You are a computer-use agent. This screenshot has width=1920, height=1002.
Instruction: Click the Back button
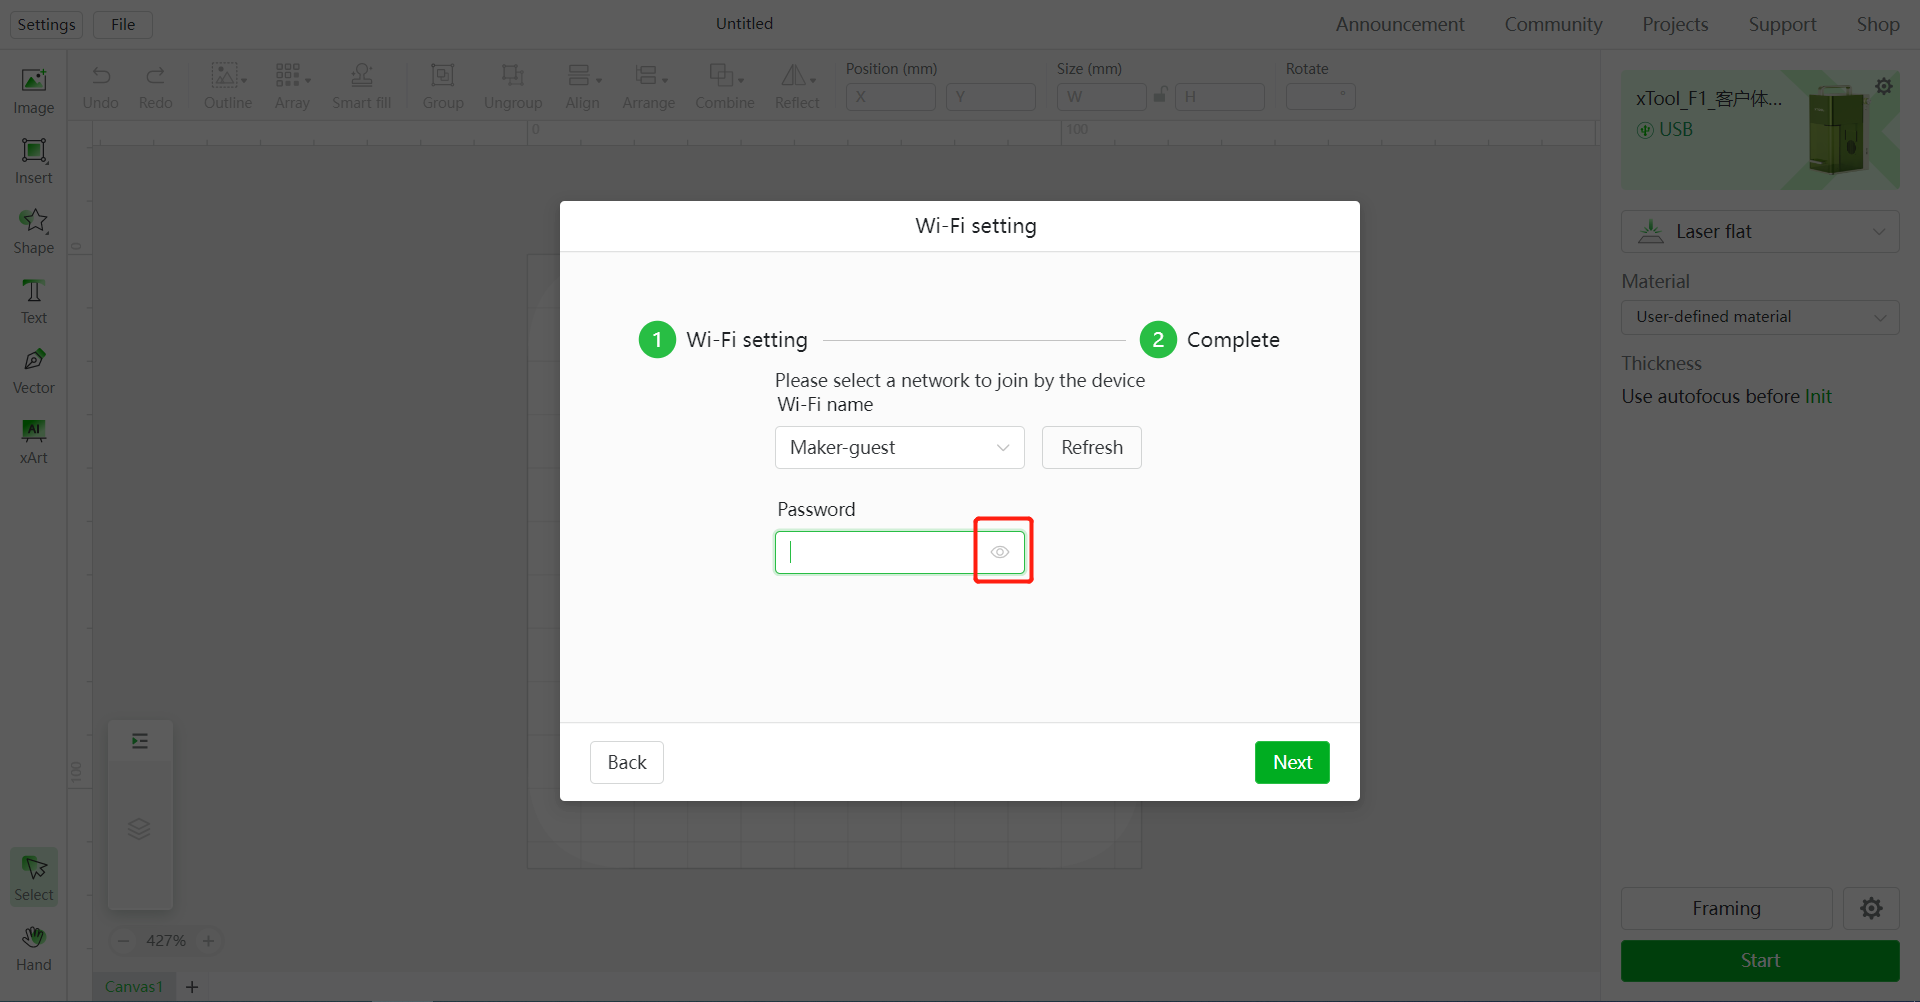(x=626, y=762)
